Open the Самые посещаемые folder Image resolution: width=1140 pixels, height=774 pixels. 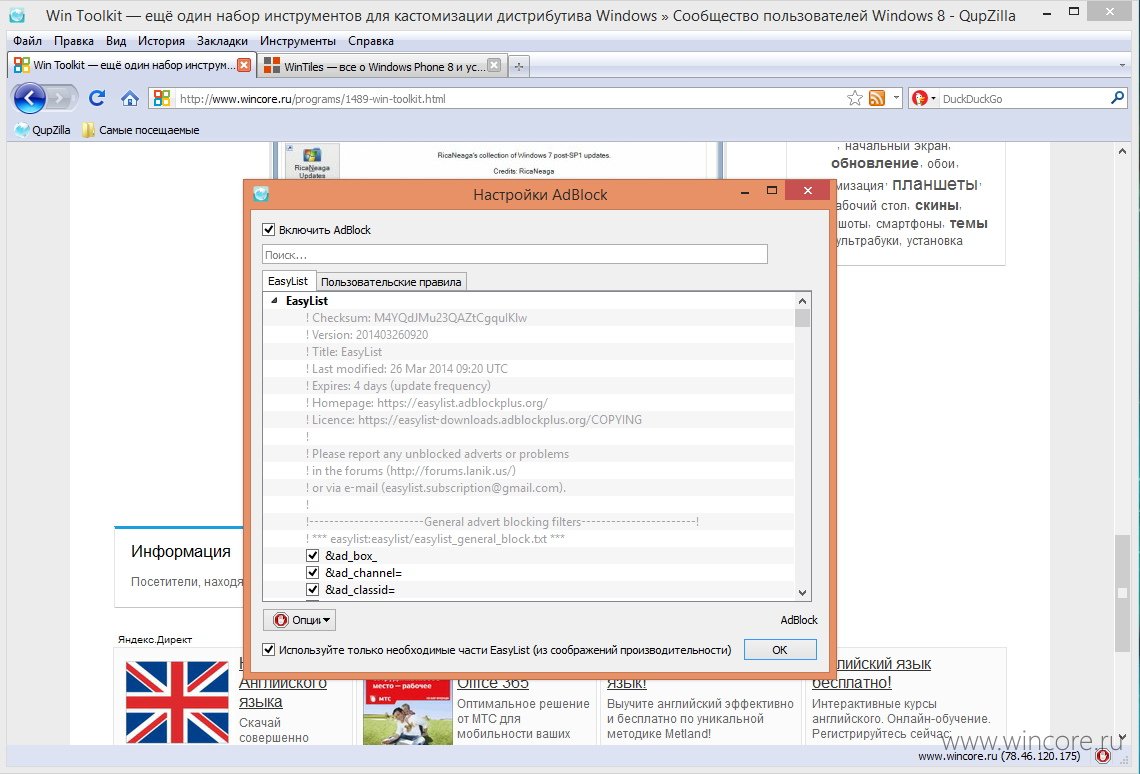point(140,130)
